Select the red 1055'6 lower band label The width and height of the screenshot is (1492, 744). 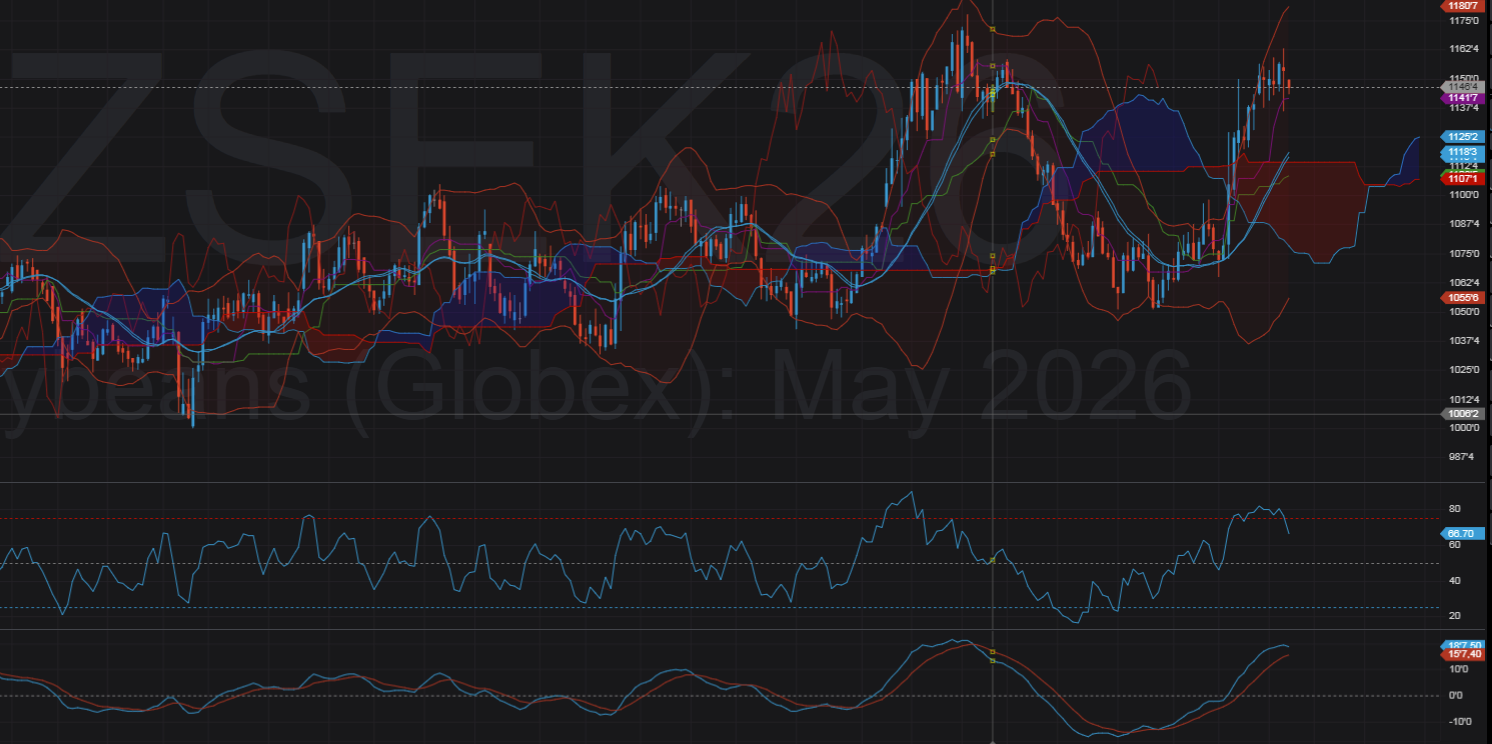click(x=1463, y=297)
